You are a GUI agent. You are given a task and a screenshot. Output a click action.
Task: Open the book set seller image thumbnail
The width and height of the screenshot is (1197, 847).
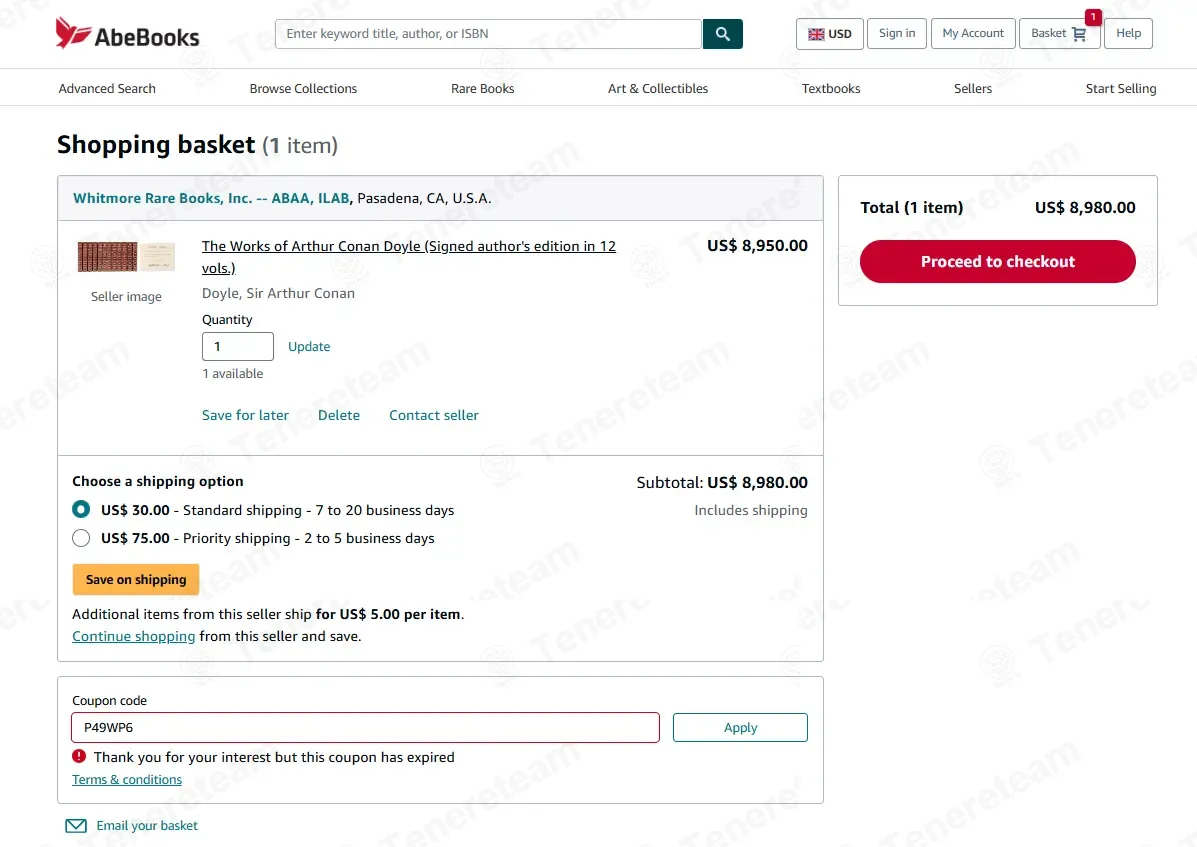pyautogui.click(x=126, y=256)
